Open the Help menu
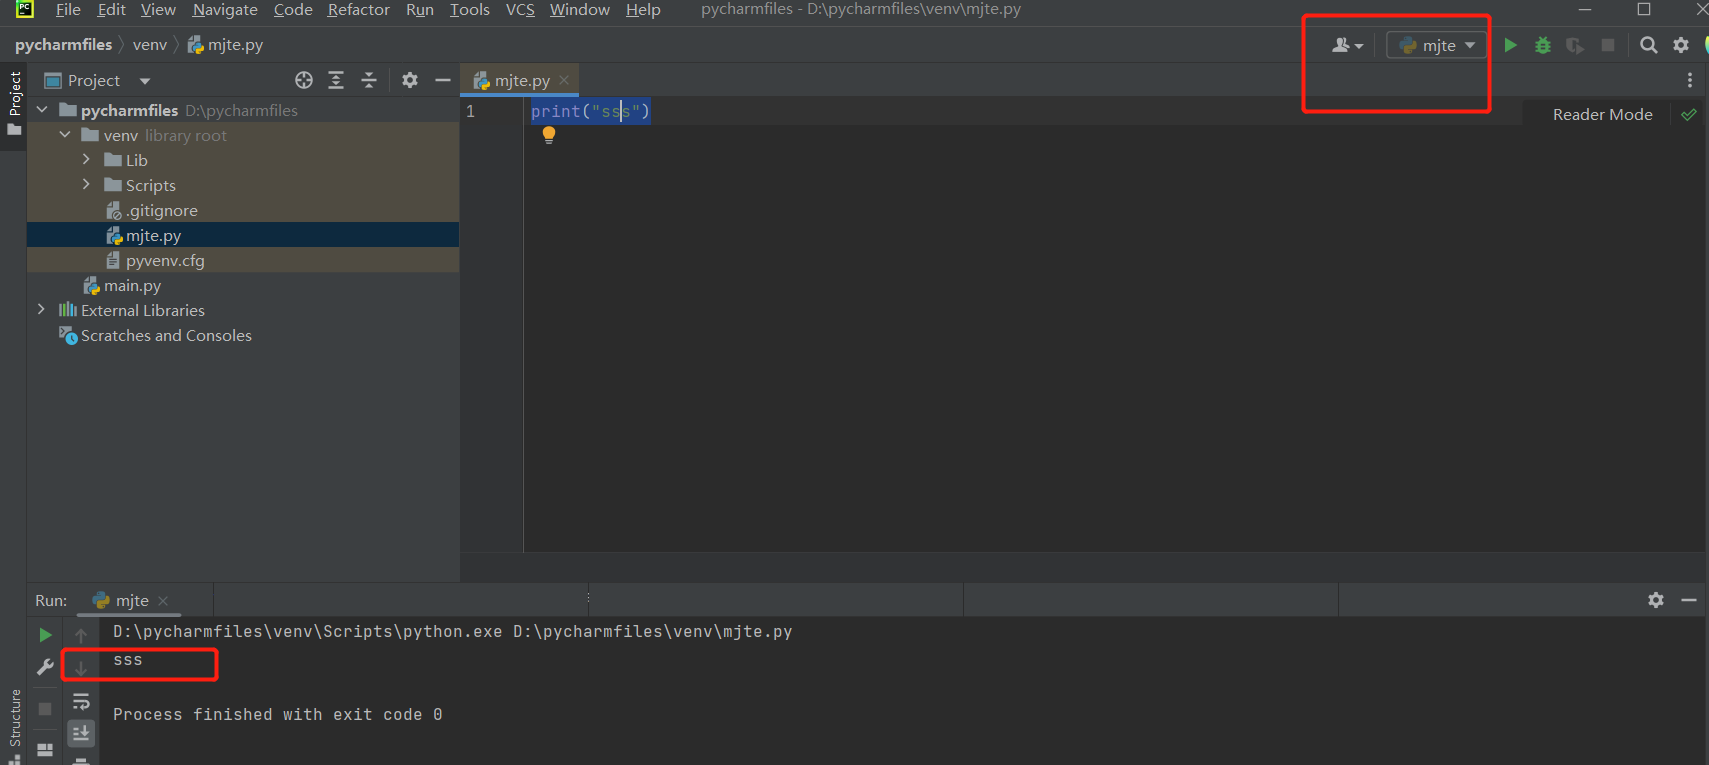Screen dimensions: 1709x765 click(643, 10)
